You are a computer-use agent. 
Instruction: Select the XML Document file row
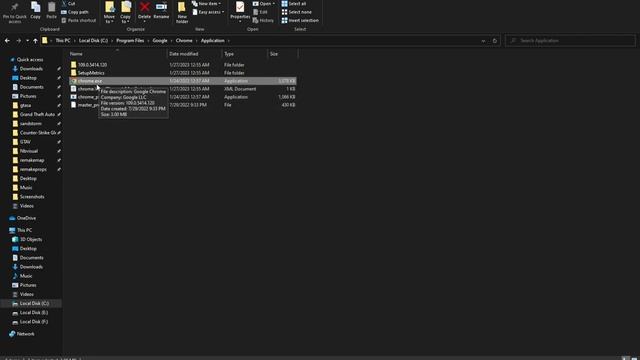(182, 89)
